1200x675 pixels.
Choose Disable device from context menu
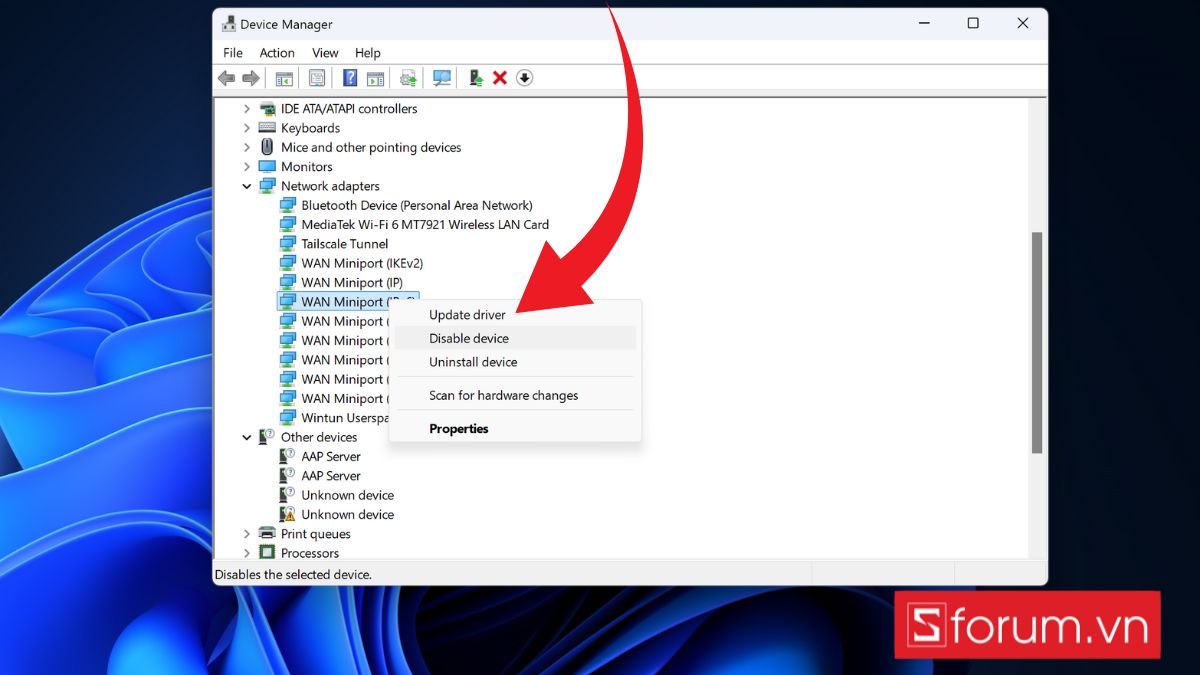(515, 338)
